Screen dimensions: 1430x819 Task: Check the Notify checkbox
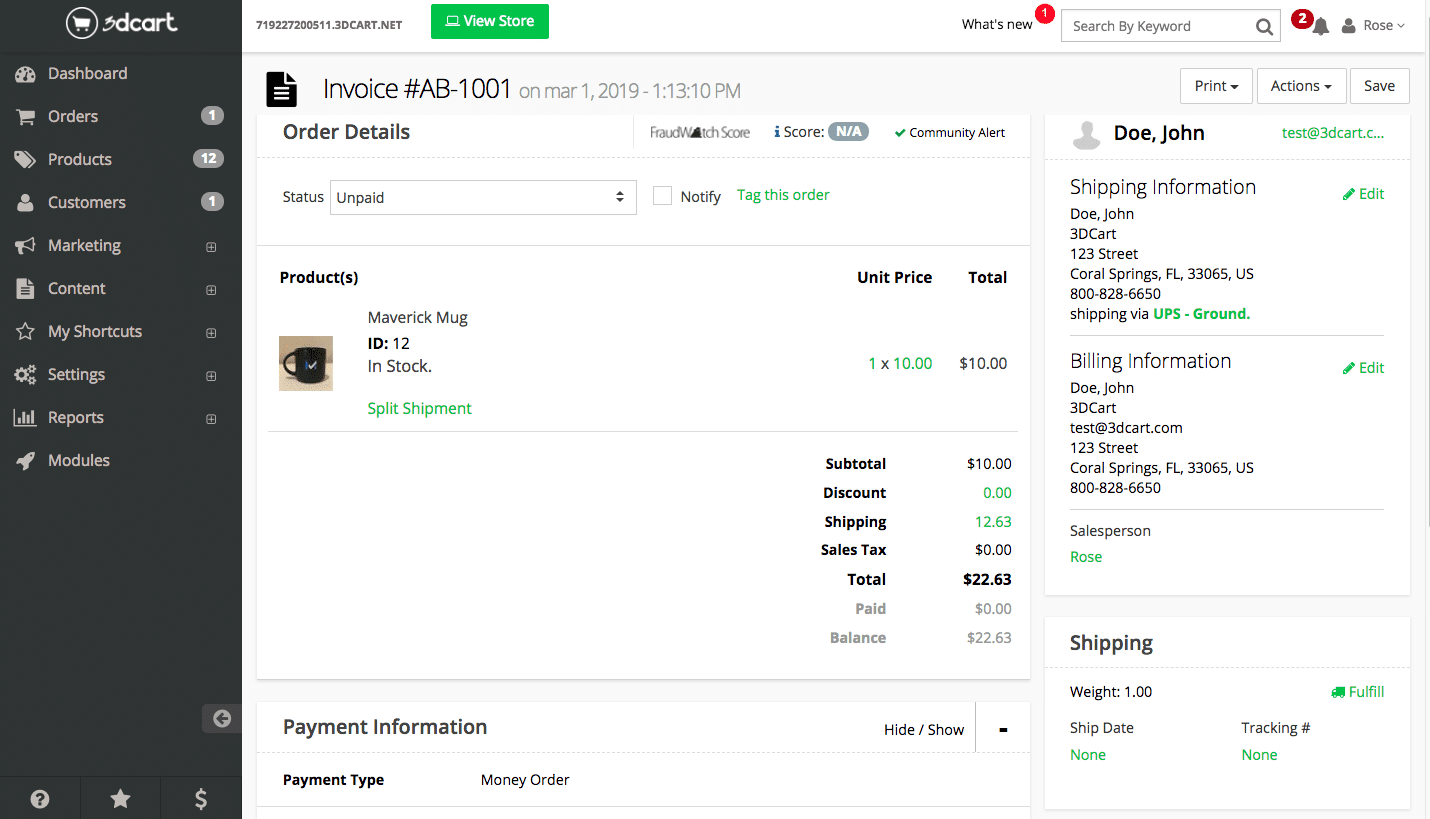click(x=662, y=196)
